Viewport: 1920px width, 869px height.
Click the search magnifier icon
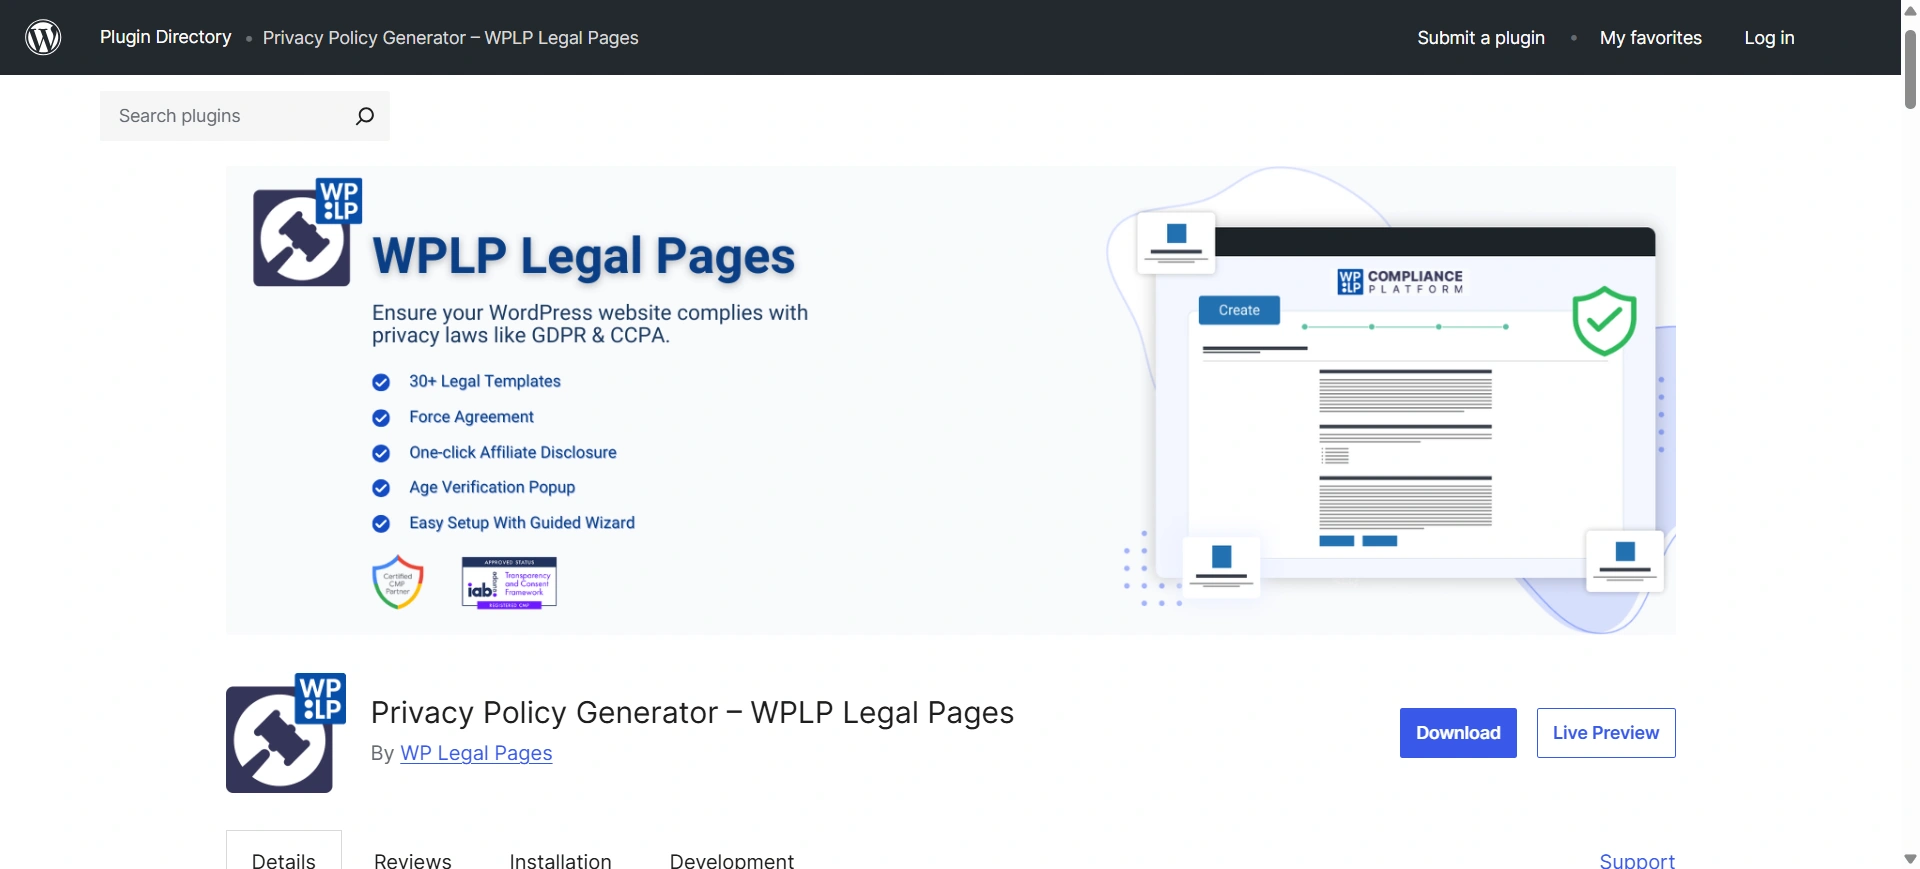pyautogui.click(x=365, y=116)
